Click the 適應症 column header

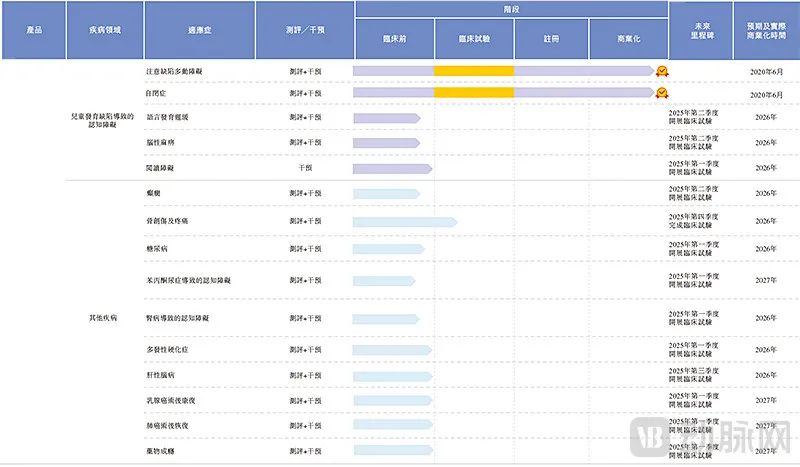click(199, 30)
